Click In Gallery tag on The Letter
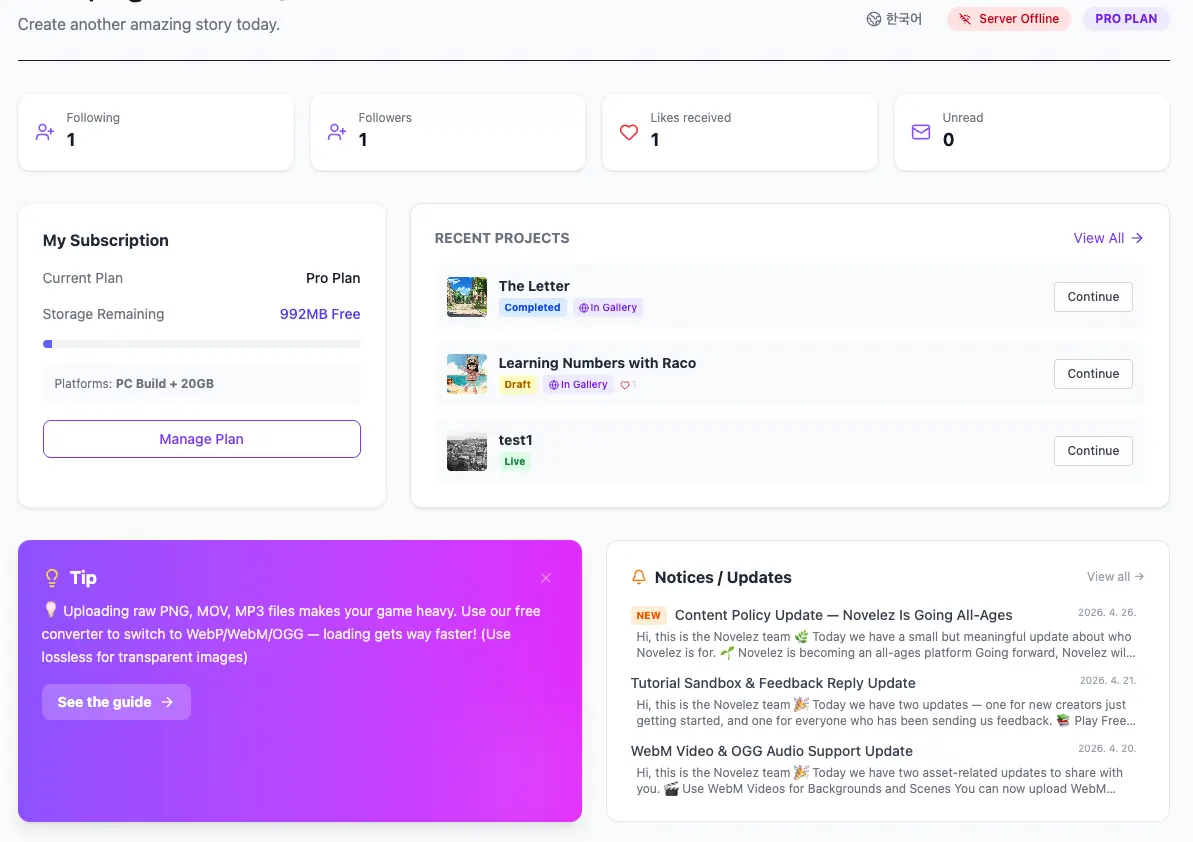1193x842 pixels. (608, 307)
